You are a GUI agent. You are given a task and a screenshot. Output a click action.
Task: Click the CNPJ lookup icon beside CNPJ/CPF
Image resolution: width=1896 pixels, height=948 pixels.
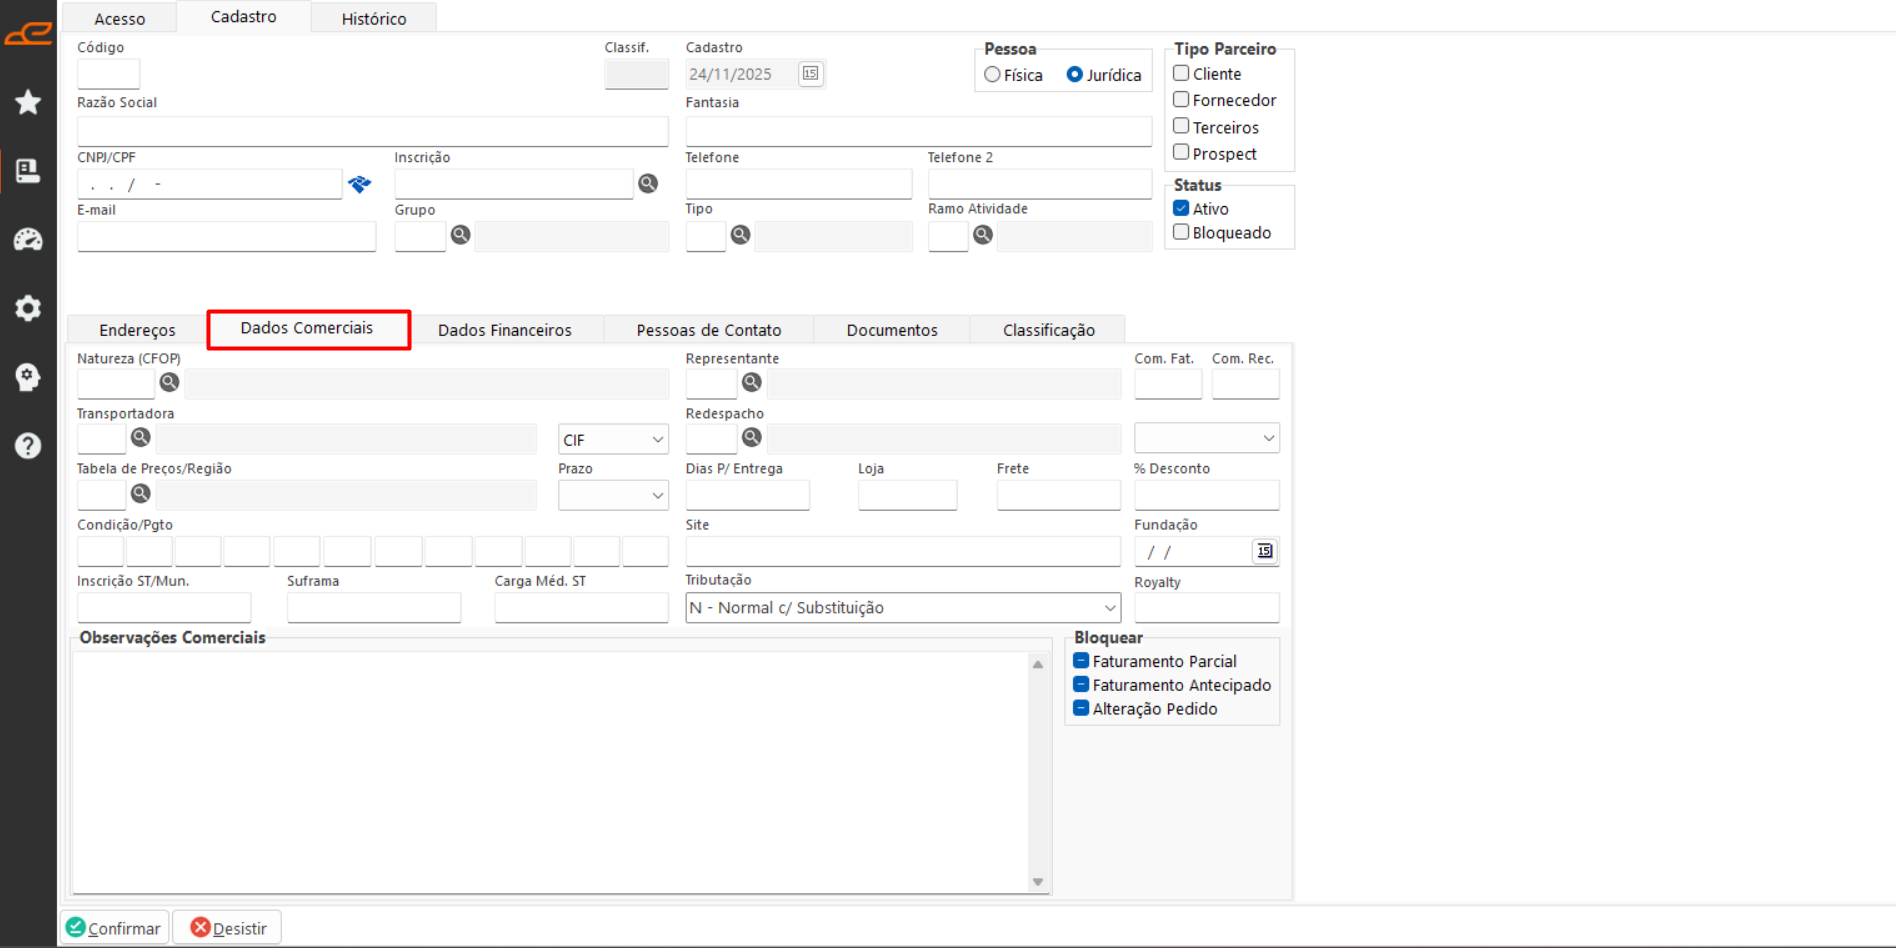tap(359, 184)
